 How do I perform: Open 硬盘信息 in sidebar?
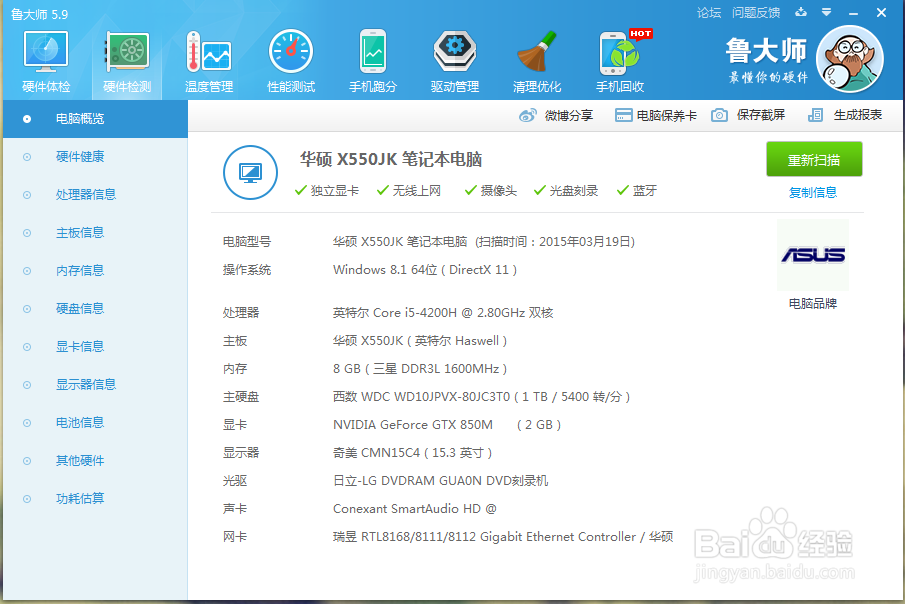(95, 309)
